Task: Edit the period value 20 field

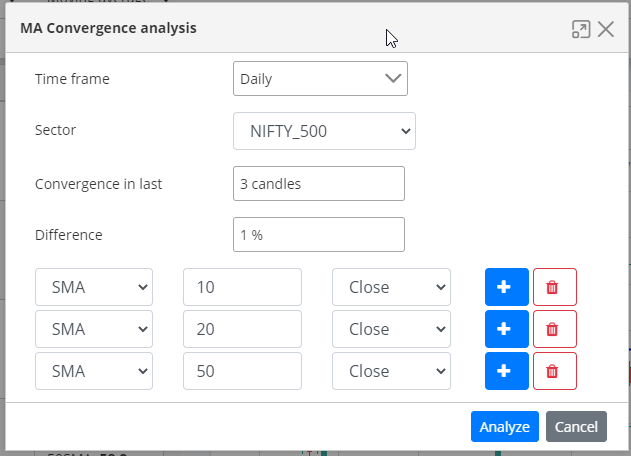Action: (x=242, y=329)
